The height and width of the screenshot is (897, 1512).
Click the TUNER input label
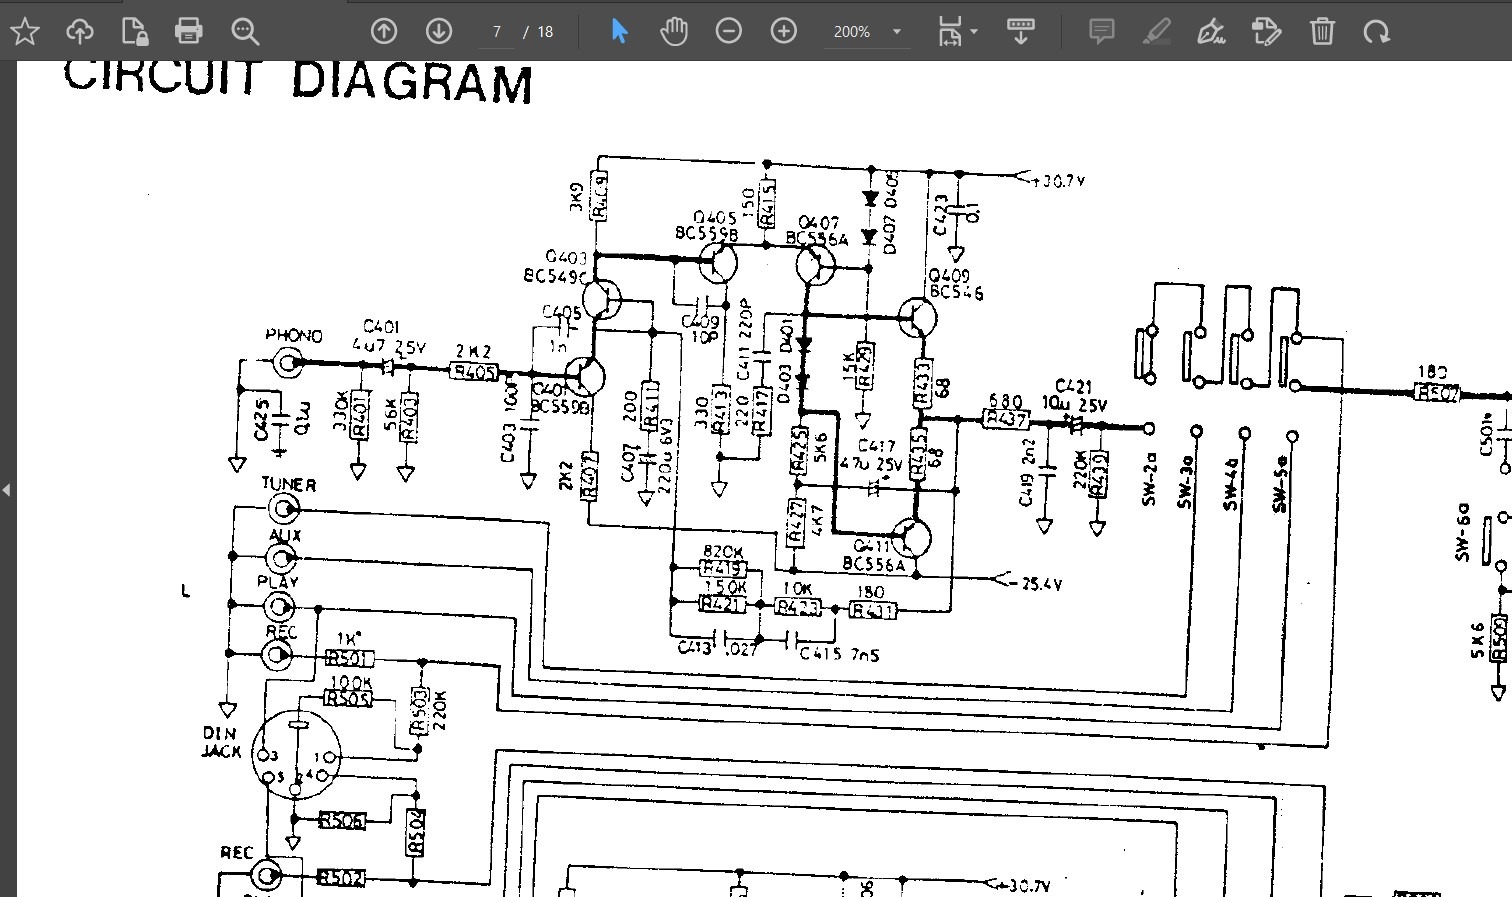[x=289, y=485]
